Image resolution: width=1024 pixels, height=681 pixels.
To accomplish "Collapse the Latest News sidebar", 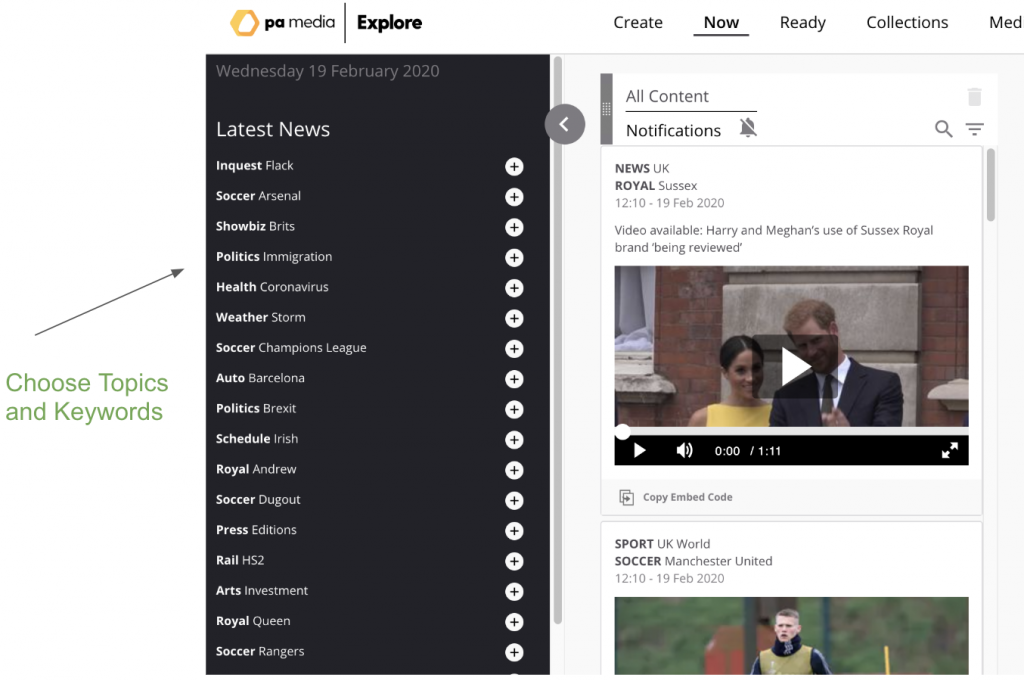I will 565,124.
